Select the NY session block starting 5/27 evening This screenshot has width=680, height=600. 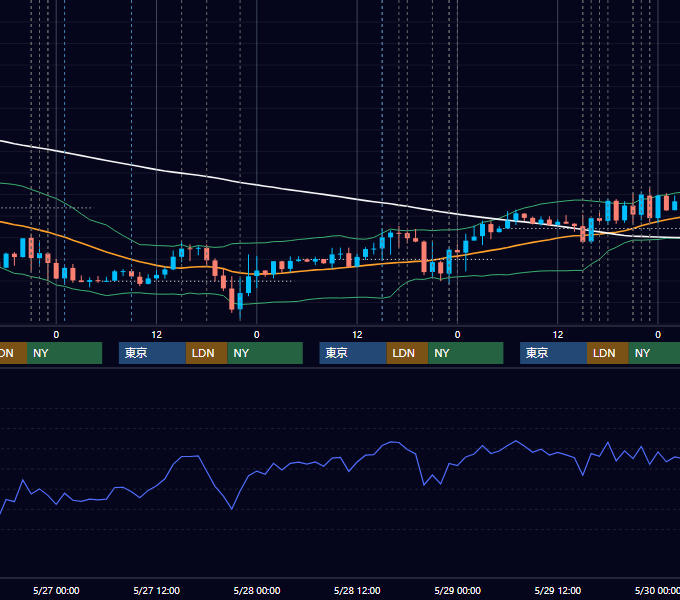pos(265,353)
